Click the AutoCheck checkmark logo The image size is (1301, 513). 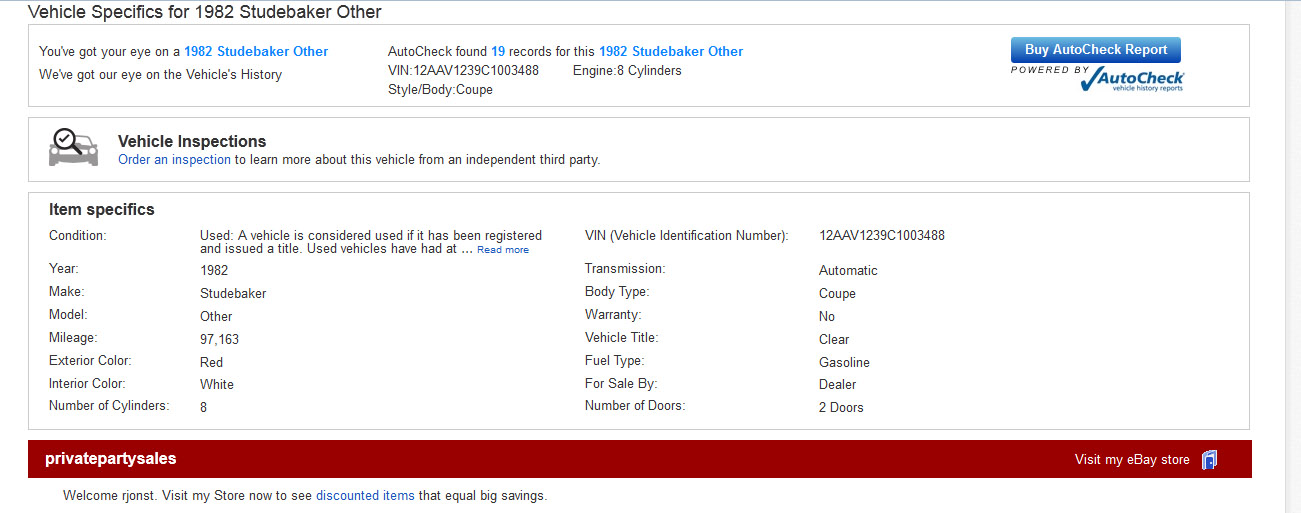(x=1132, y=80)
